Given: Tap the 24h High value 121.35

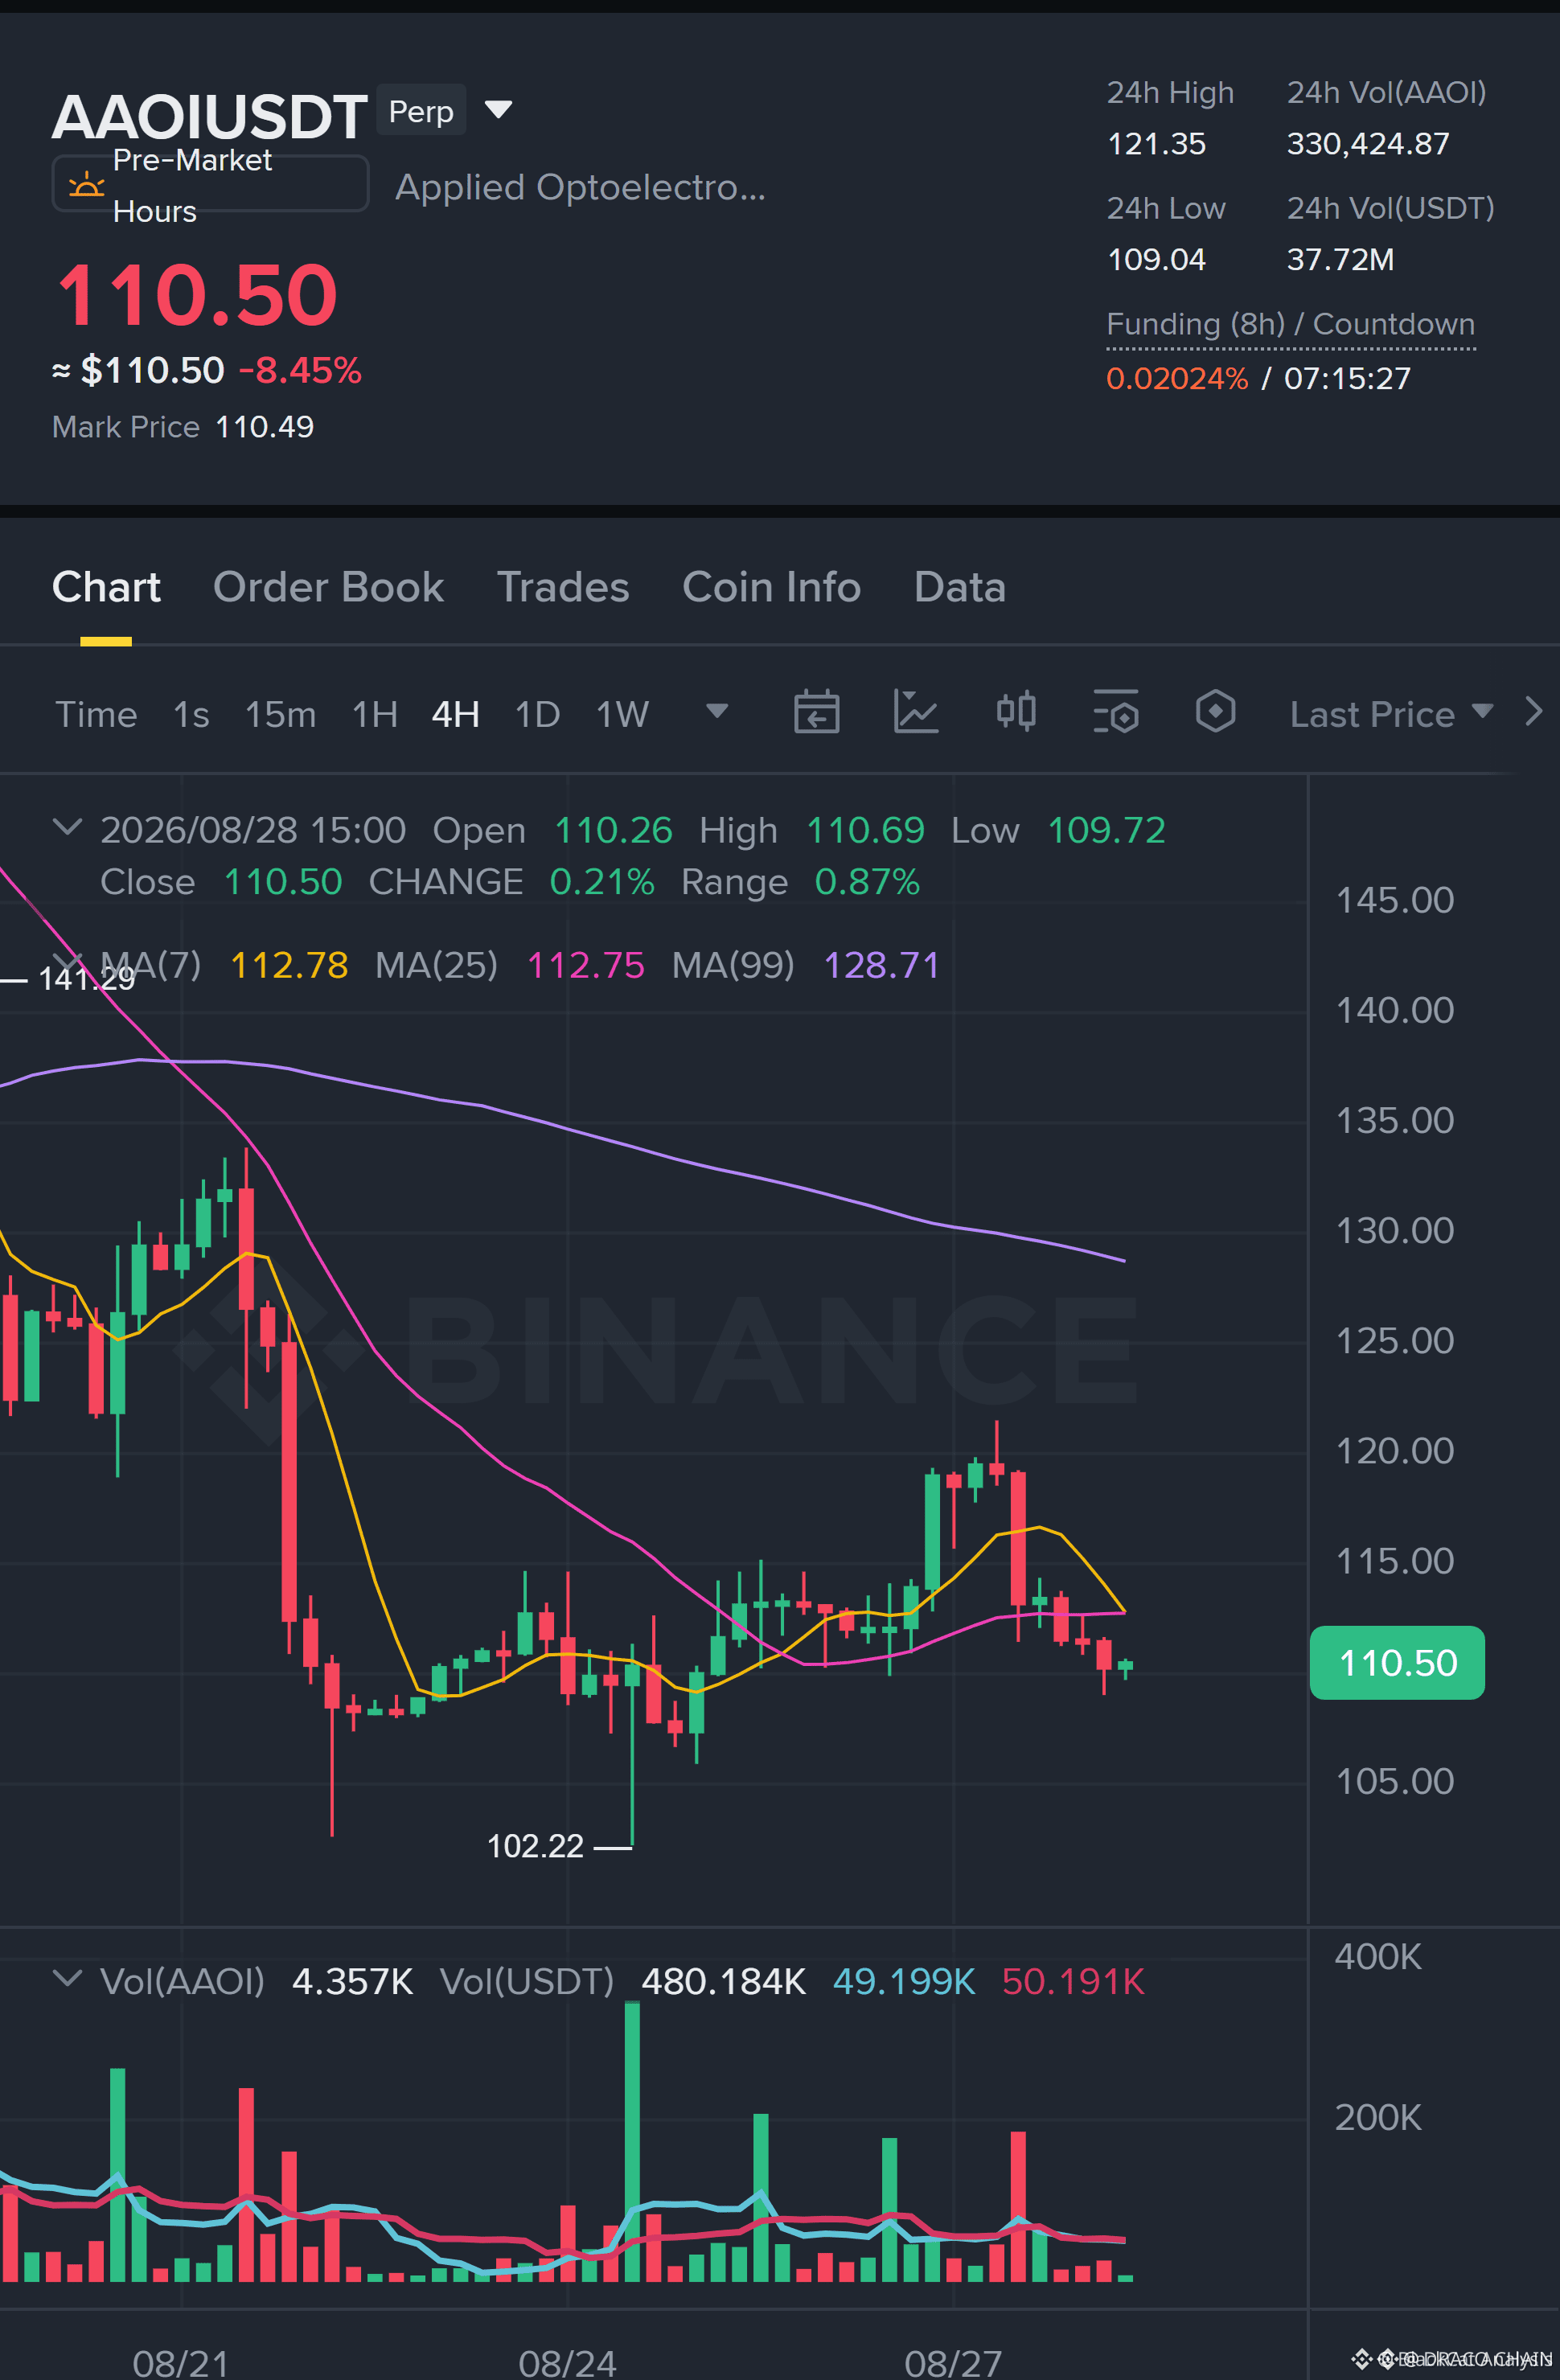Looking at the screenshot, I should (1156, 144).
